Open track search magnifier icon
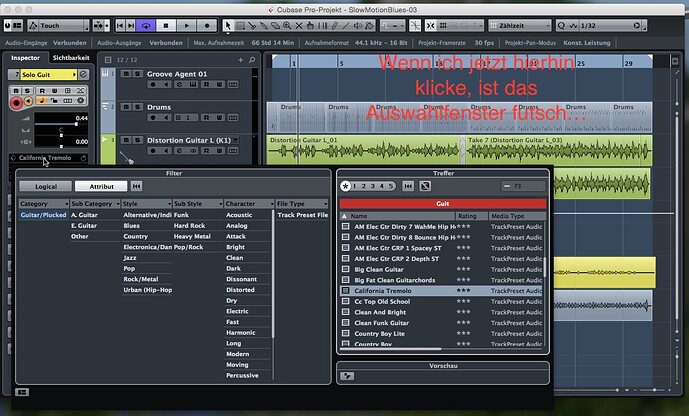This screenshot has width=689, height=416. point(252,60)
